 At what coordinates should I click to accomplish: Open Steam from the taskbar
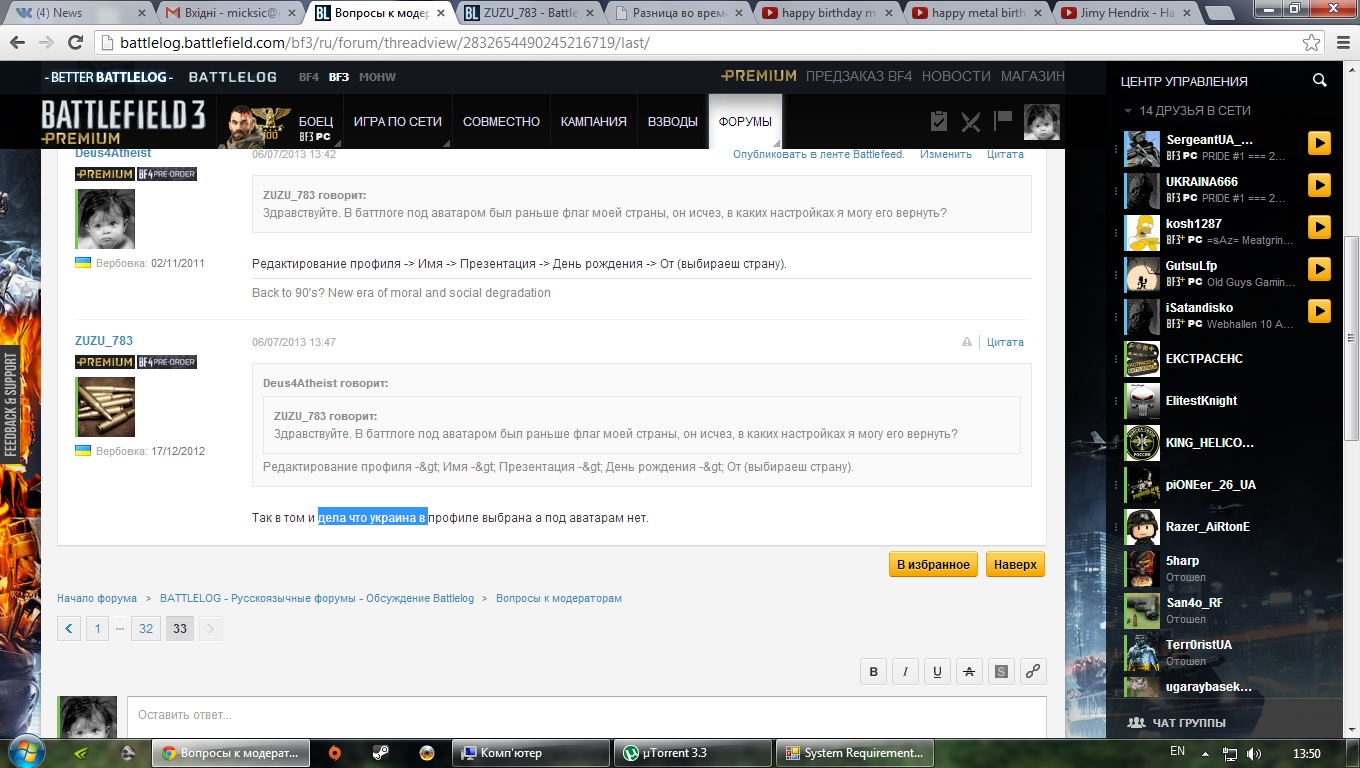380,753
